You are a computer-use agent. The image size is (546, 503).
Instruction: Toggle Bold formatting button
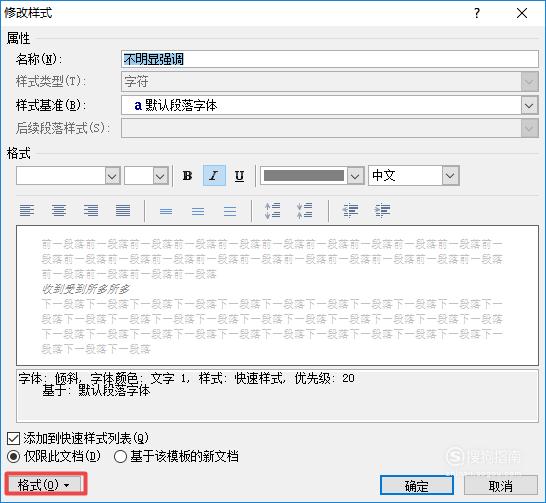click(x=187, y=176)
